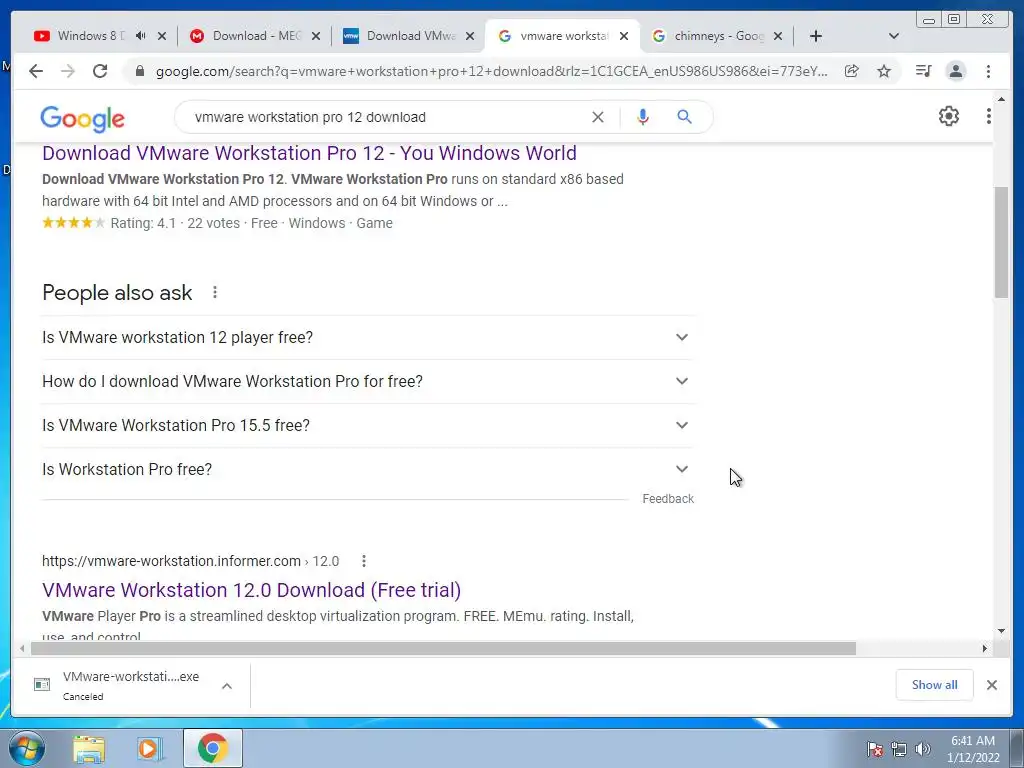Screen dimensions: 1024x768
Task: Expand 'How do I download VMware Workstation Pro for free?'
Action: click(368, 381)
